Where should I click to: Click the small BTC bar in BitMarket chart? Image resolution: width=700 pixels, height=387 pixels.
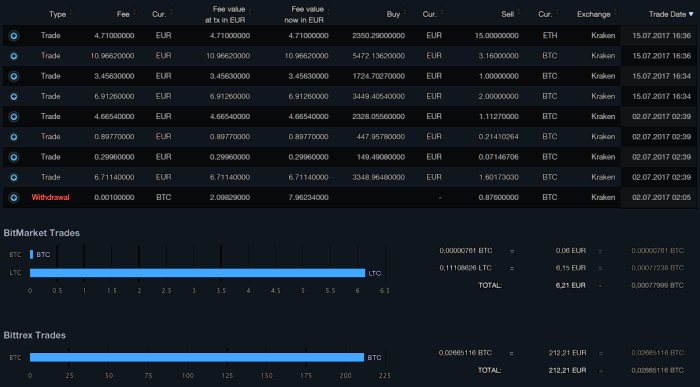point(31,254)
